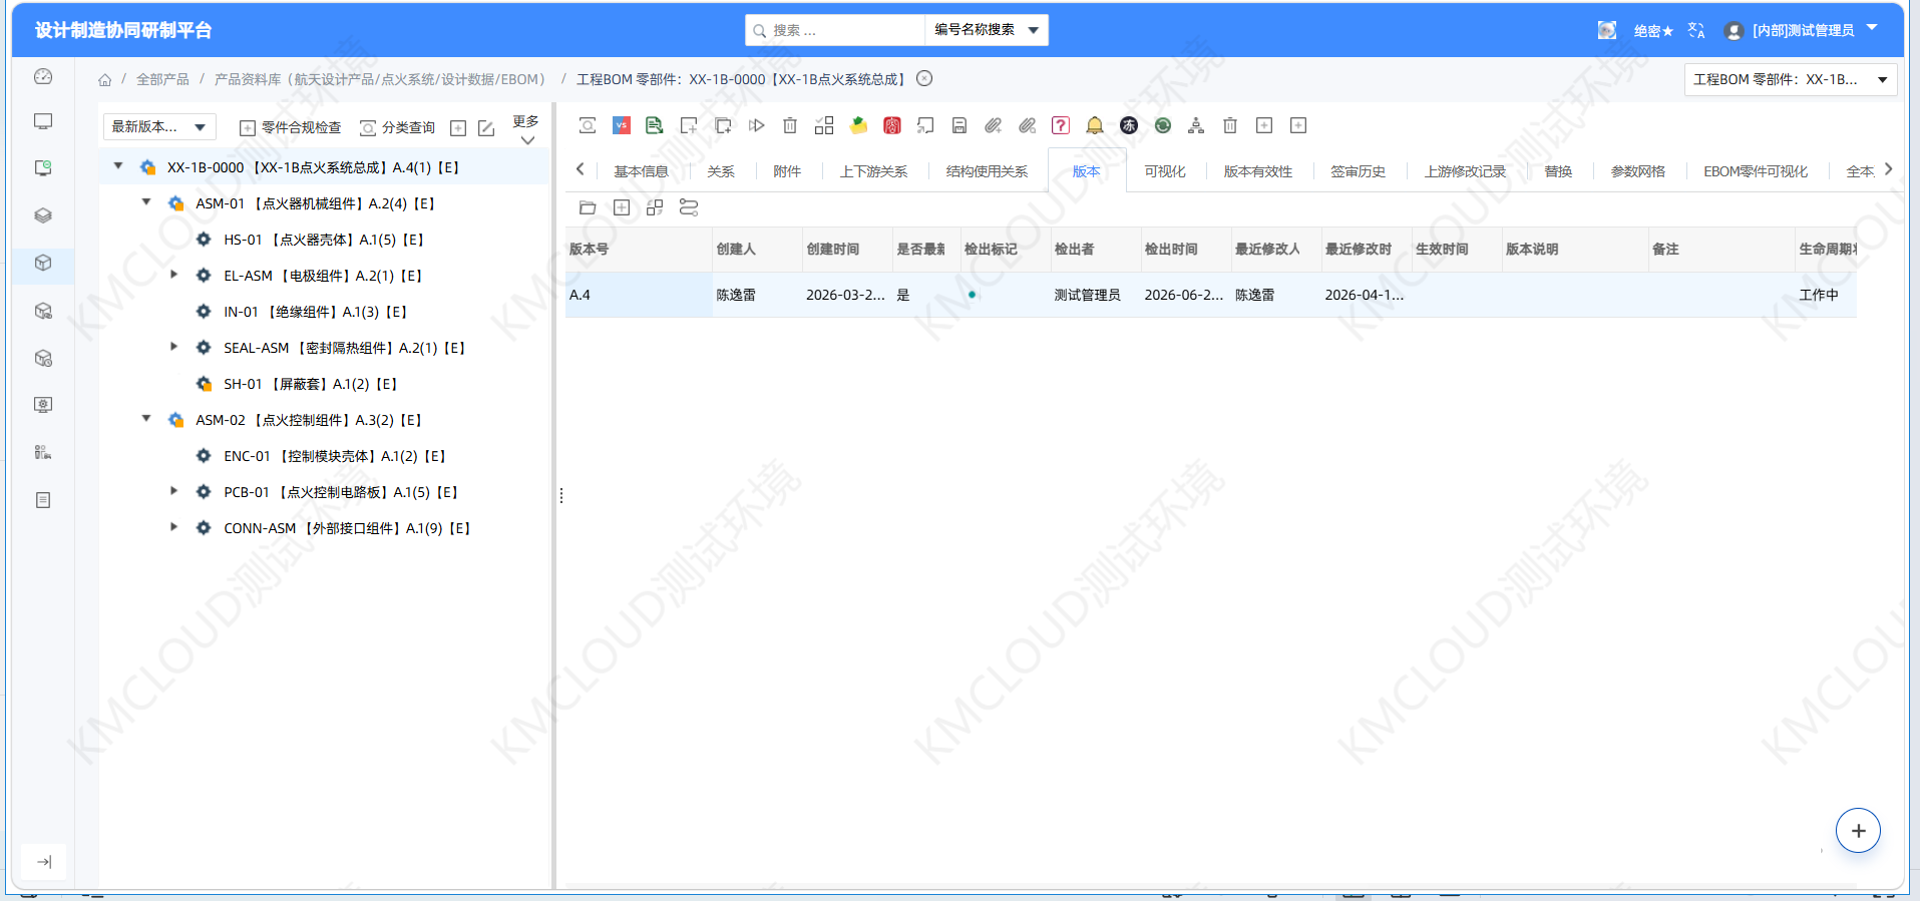Collapse the ASM-01 tree node arrow
Viewport: 1920px width, 902px height.
pyautogui.click(x=146, y=202)
